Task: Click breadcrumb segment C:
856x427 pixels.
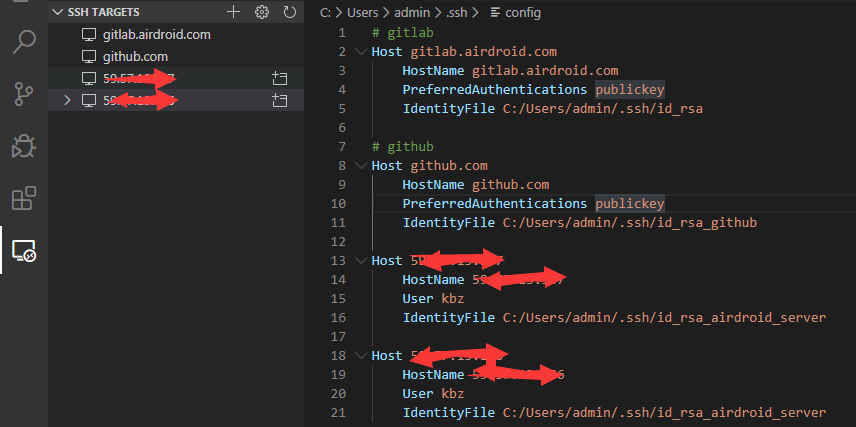Action: [x=325, y=12]
